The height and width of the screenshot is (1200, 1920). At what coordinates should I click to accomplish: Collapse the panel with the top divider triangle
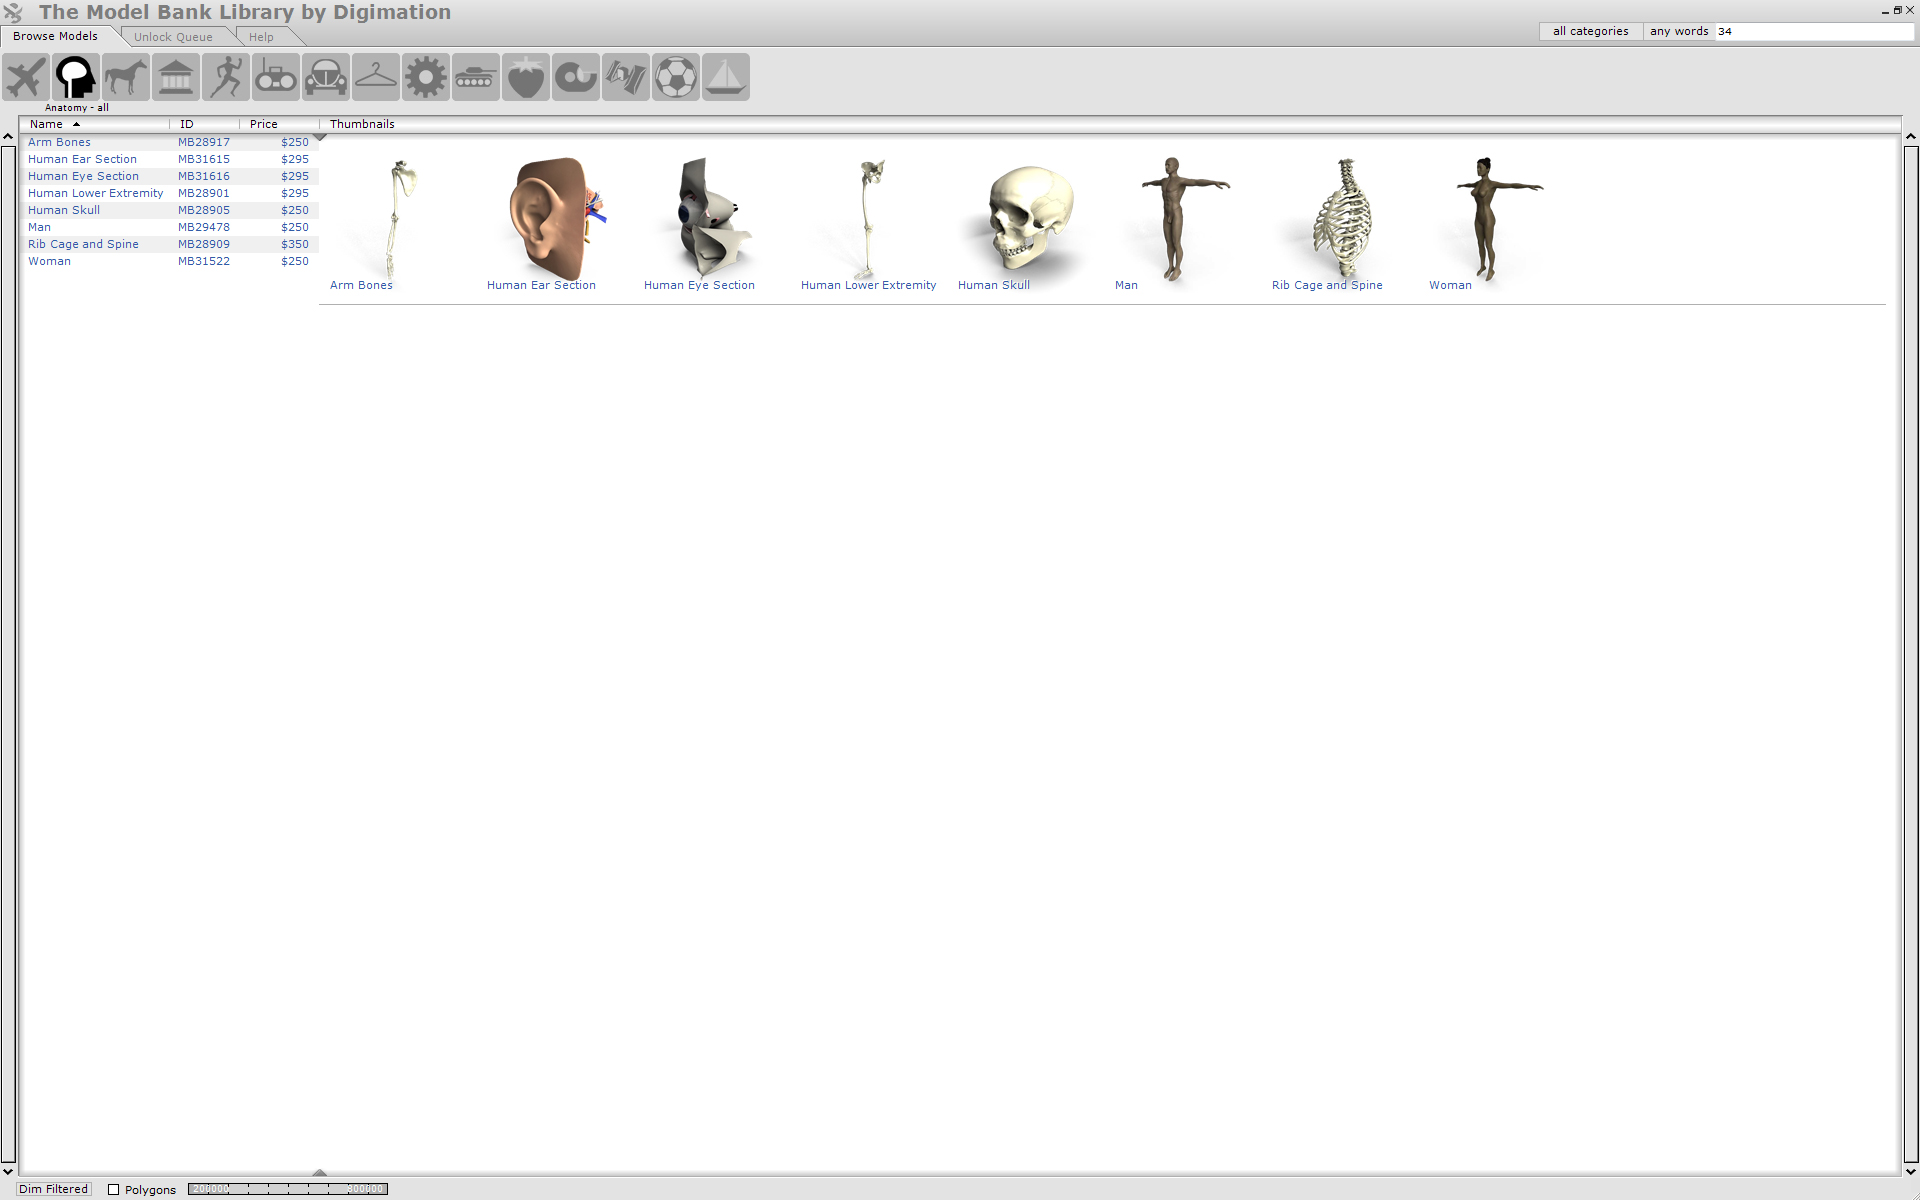click(320, 137)
